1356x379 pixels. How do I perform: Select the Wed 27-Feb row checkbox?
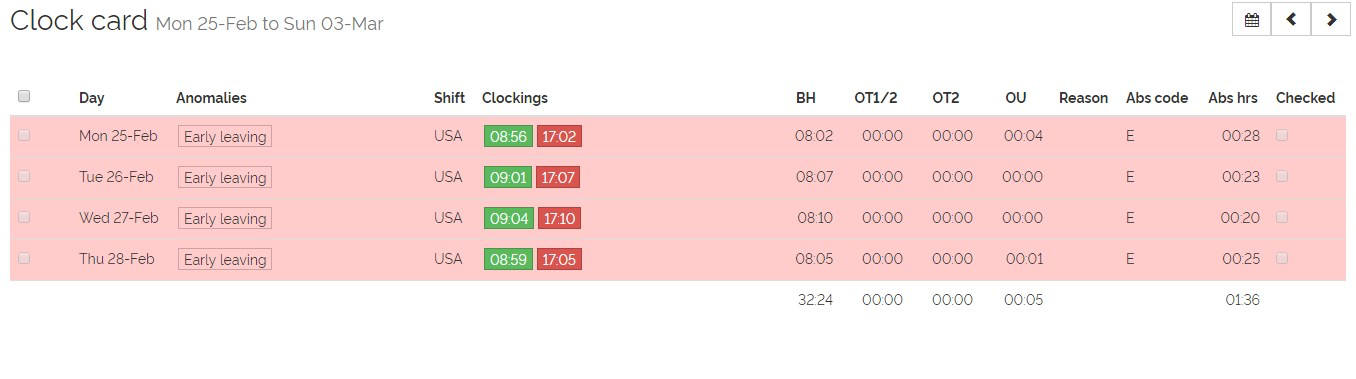[24, 217]
